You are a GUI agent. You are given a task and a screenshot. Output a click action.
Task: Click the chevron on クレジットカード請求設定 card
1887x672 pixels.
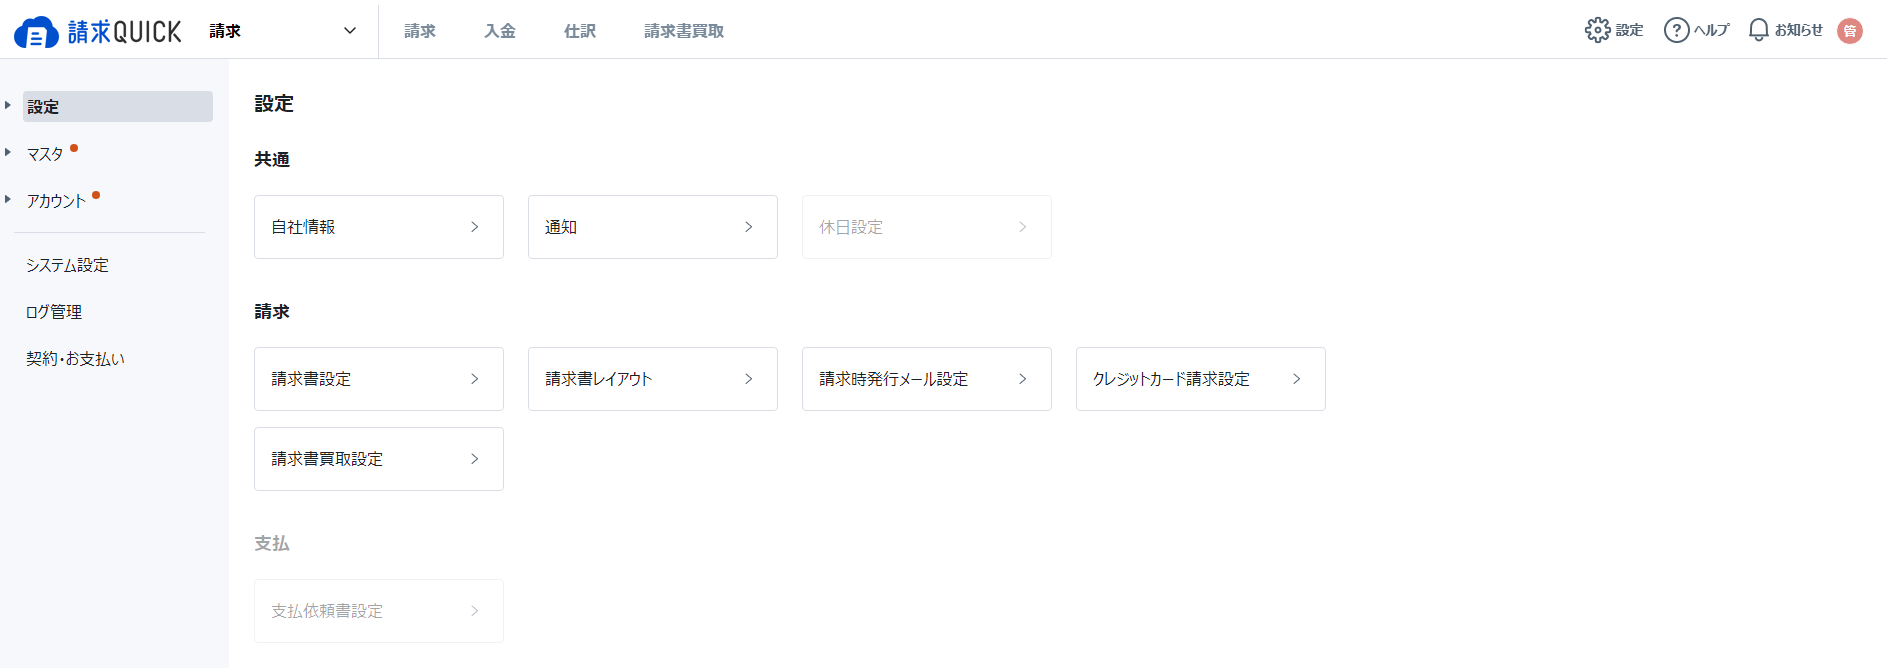[1297, 379]
